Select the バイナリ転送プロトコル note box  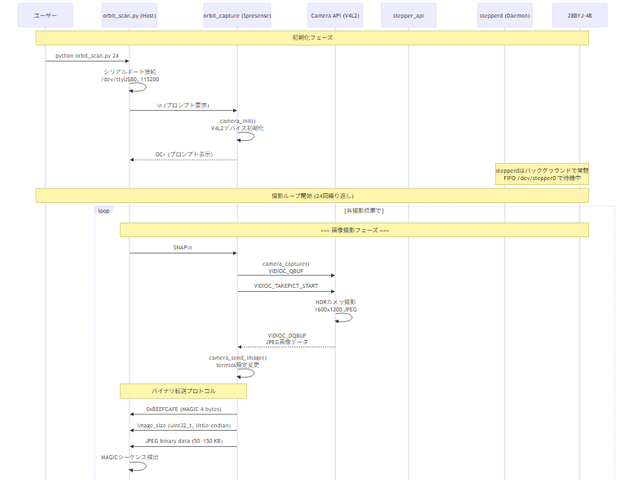[x=183, y=391]
